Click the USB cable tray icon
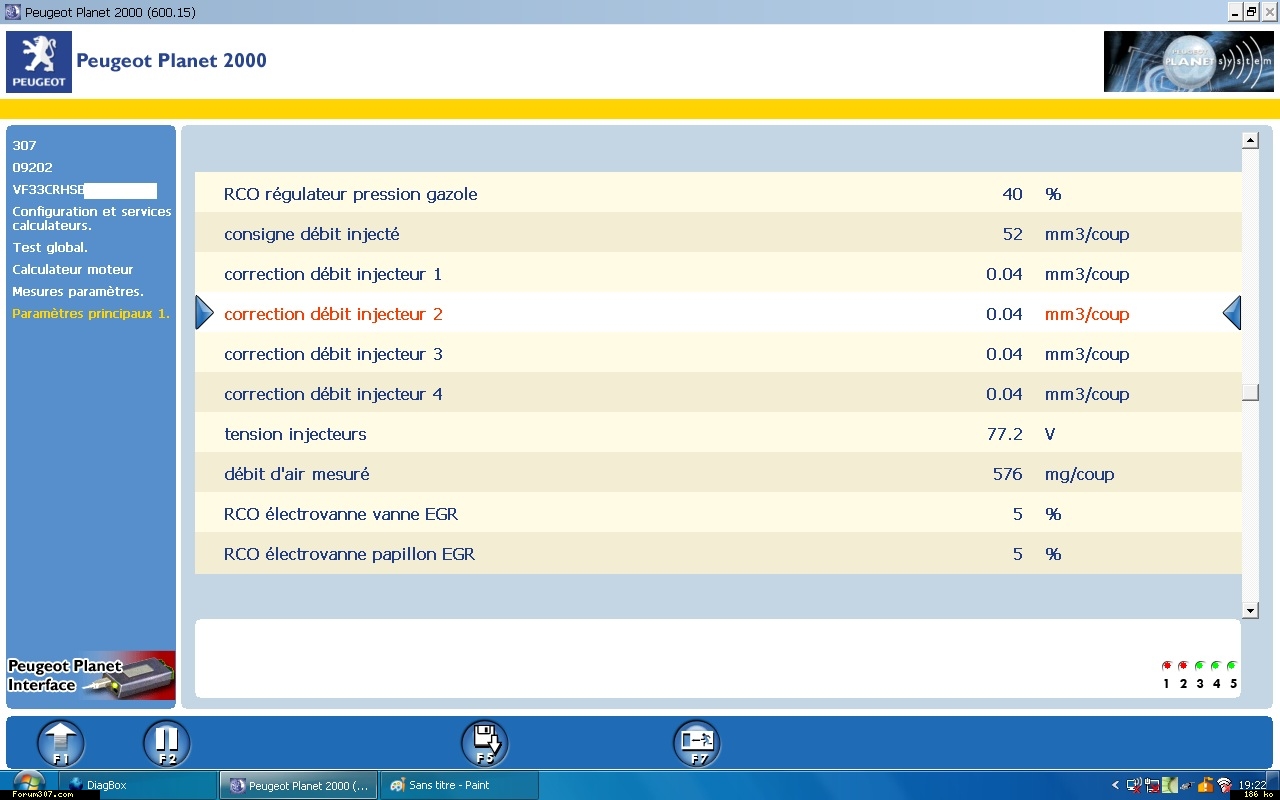Viewport: 1280px width, 800px height. 1187,786
